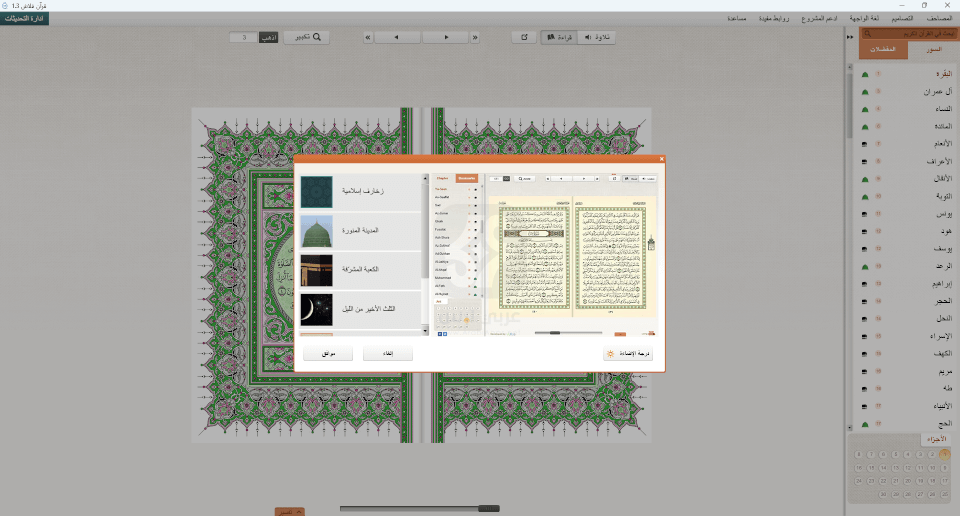960x516 pixels.
Task: Click the magnifier icon in the search box
Action: coord(866,34)
